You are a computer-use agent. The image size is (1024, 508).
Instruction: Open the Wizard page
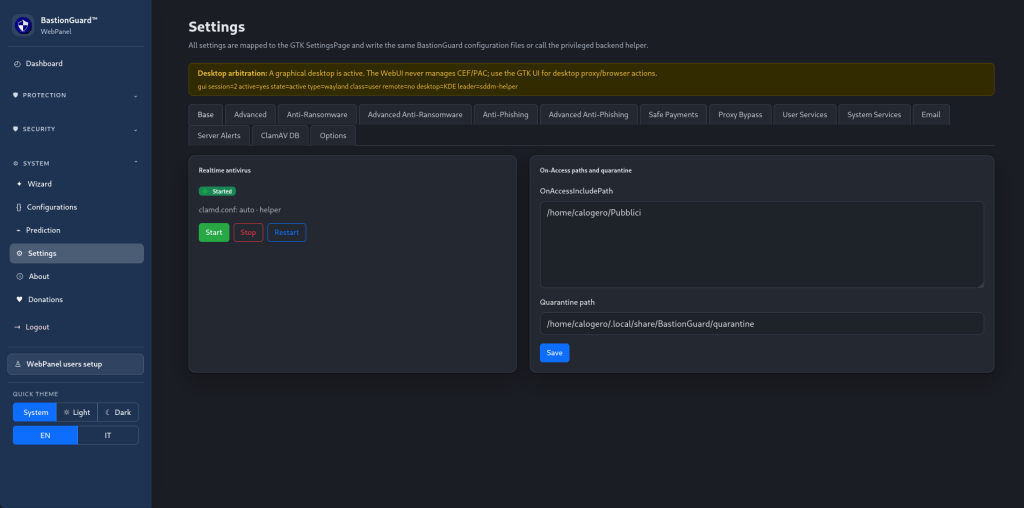[x=76, y=184]
